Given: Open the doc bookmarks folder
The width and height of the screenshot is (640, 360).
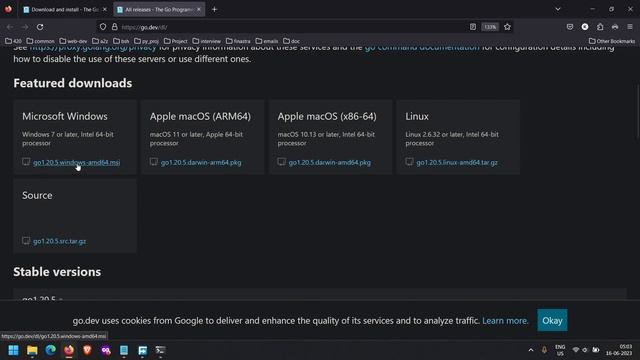Looking at the screenshot, I should tap(291, 41).
